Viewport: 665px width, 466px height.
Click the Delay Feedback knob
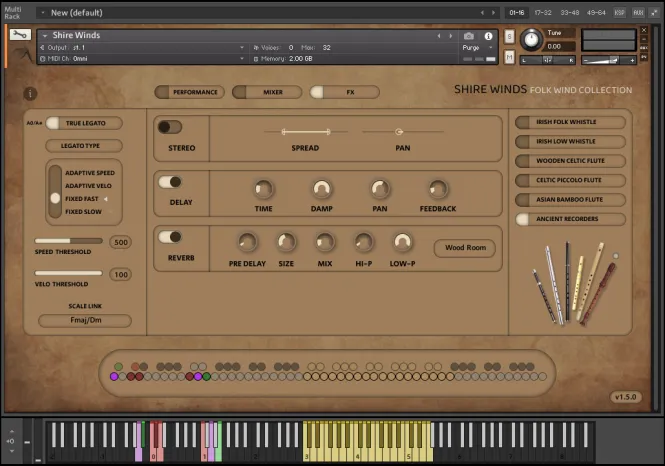(x=438, y=188)
